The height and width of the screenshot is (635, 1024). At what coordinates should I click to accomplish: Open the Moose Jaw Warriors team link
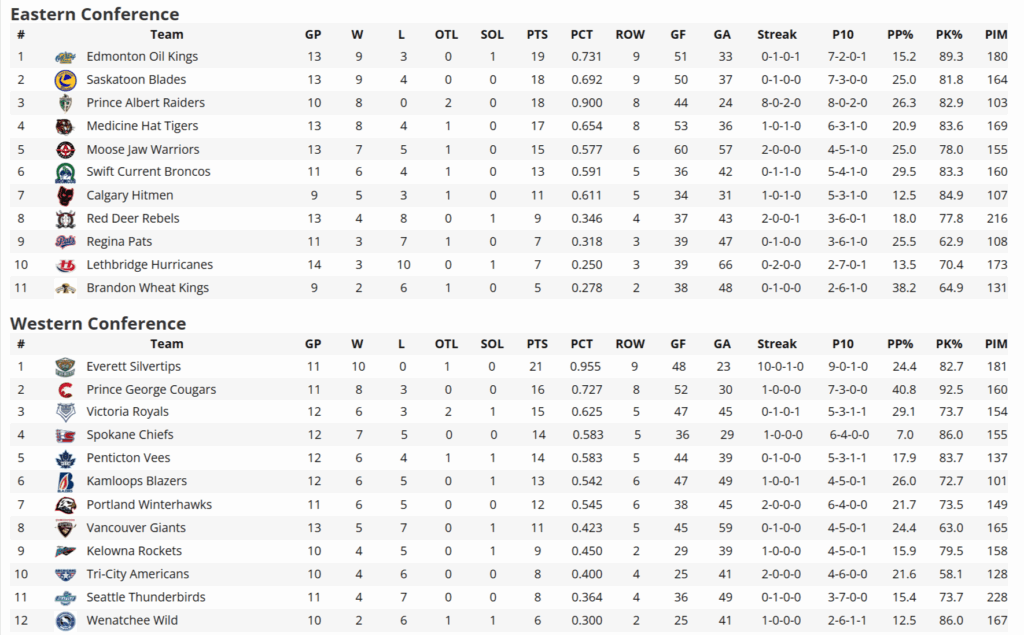[x=142, y=149]
